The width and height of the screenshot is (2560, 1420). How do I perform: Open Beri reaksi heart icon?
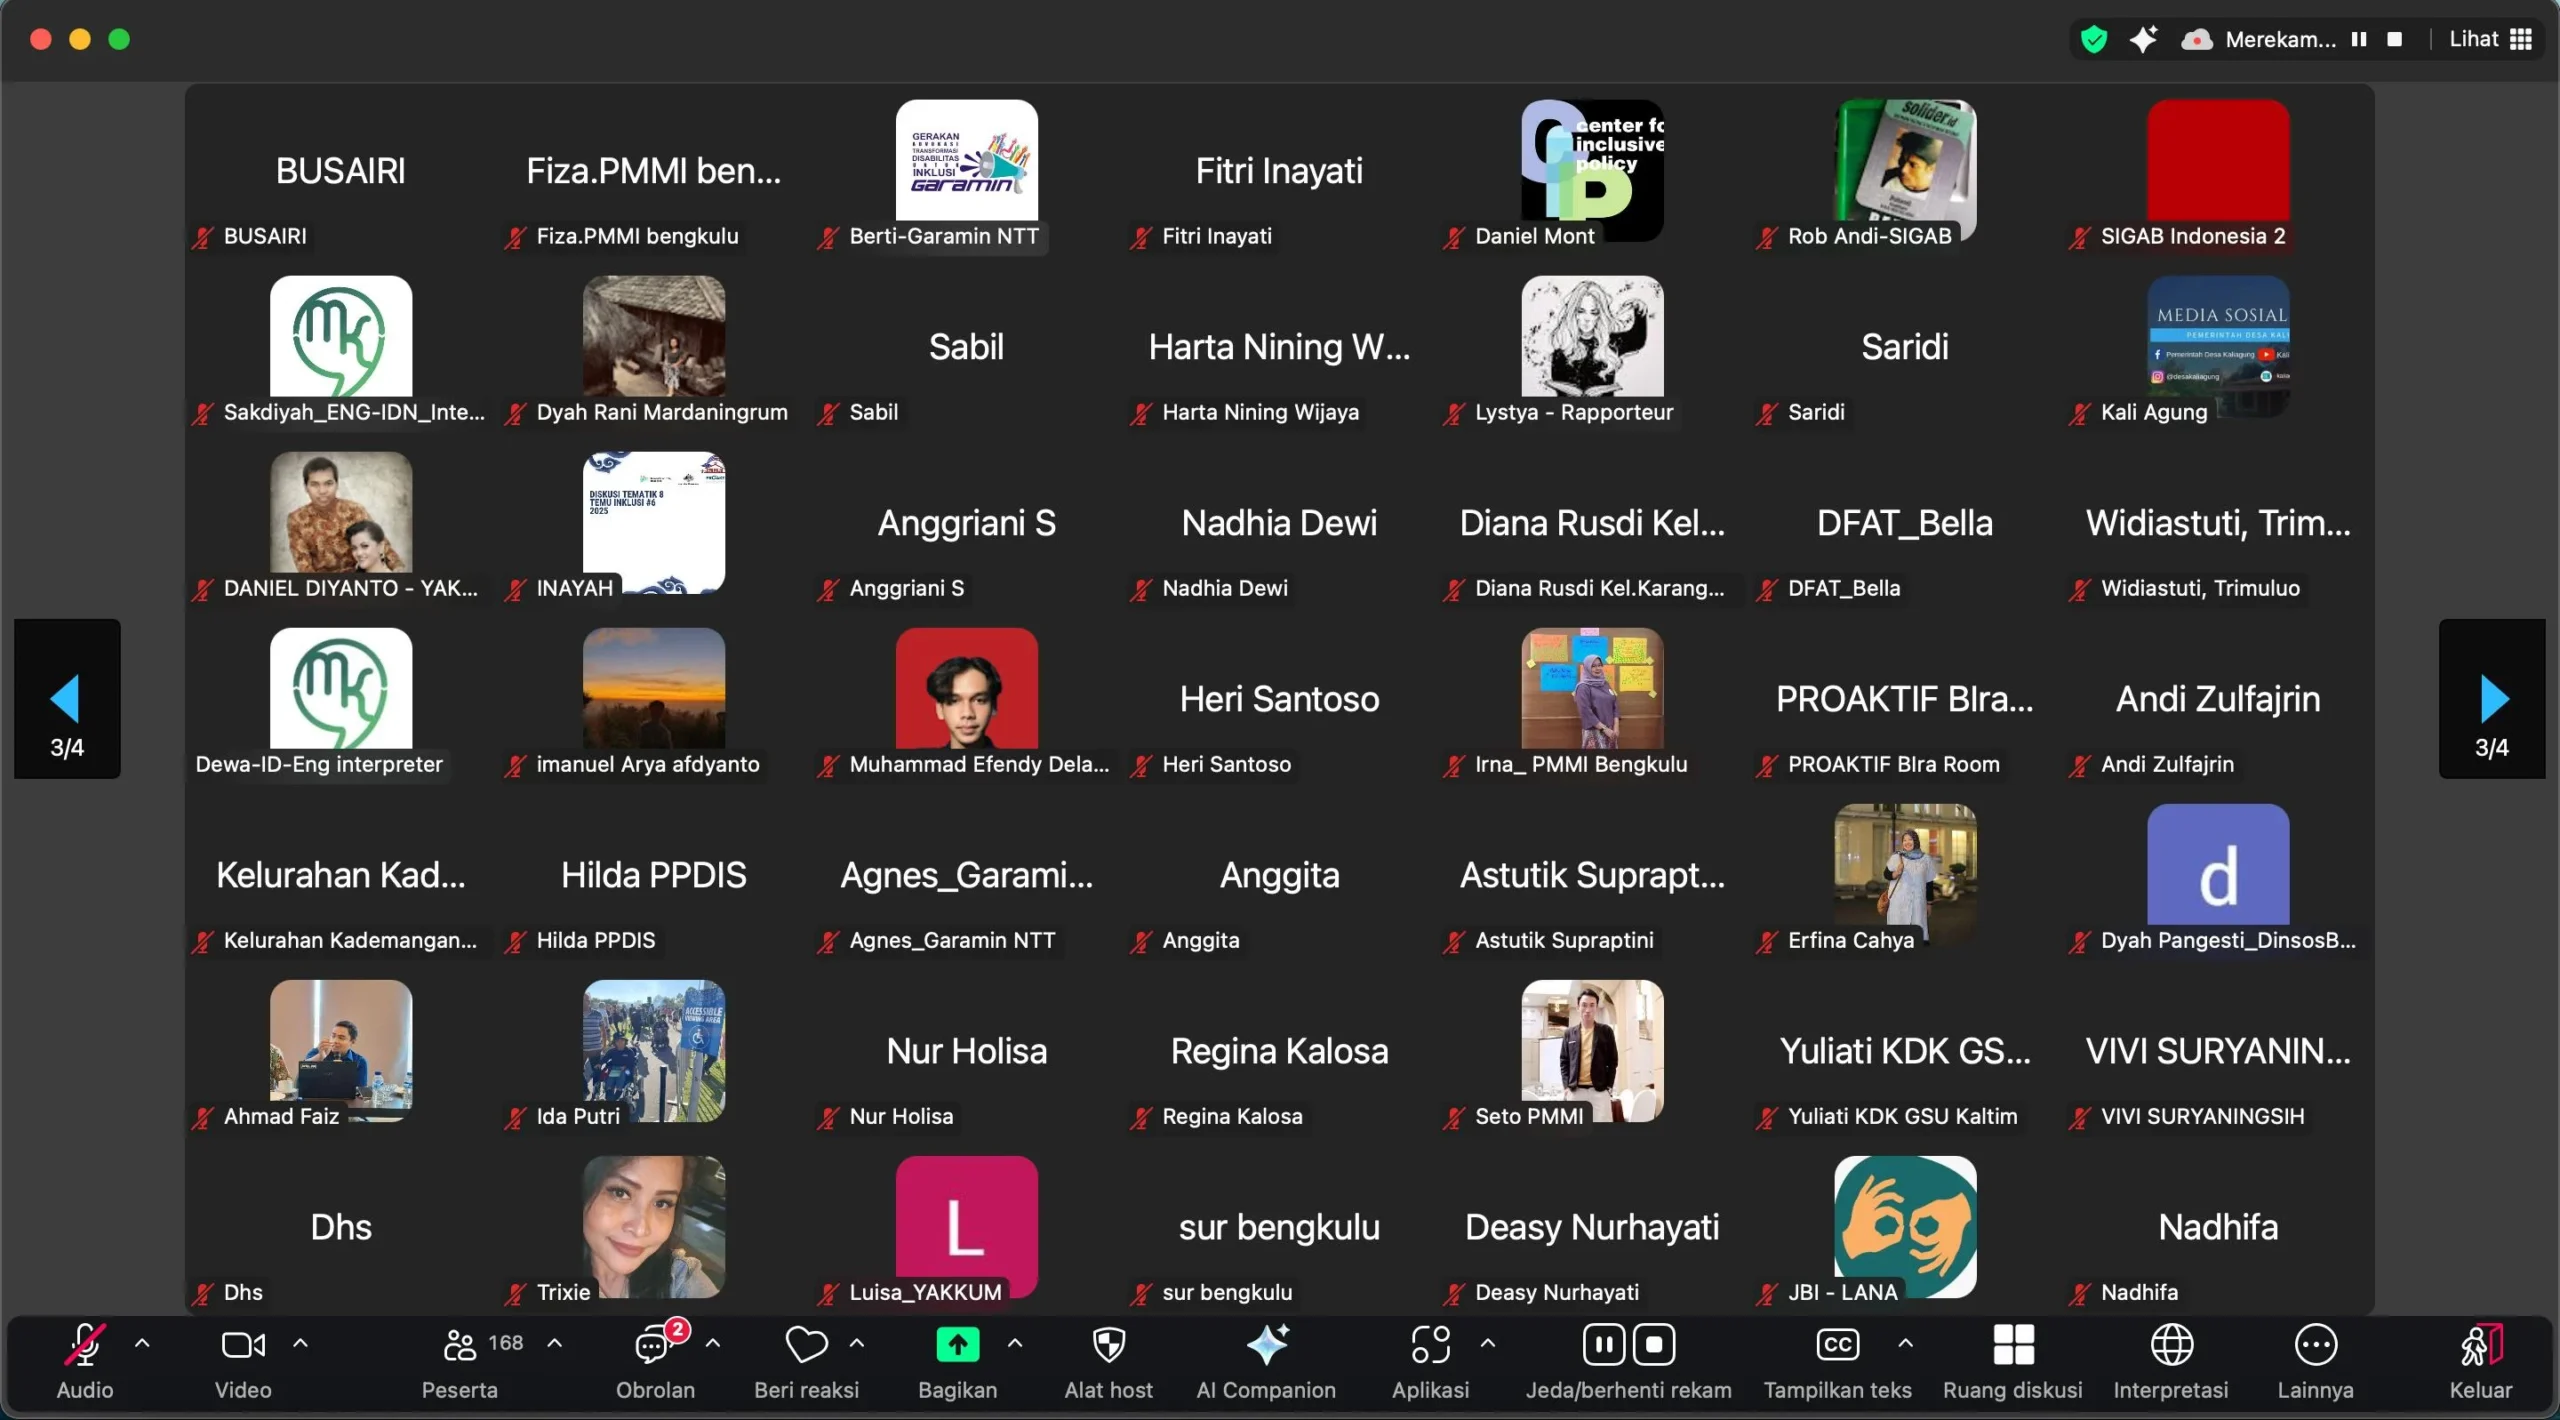pyautogui.click(x=806, y=1346)
